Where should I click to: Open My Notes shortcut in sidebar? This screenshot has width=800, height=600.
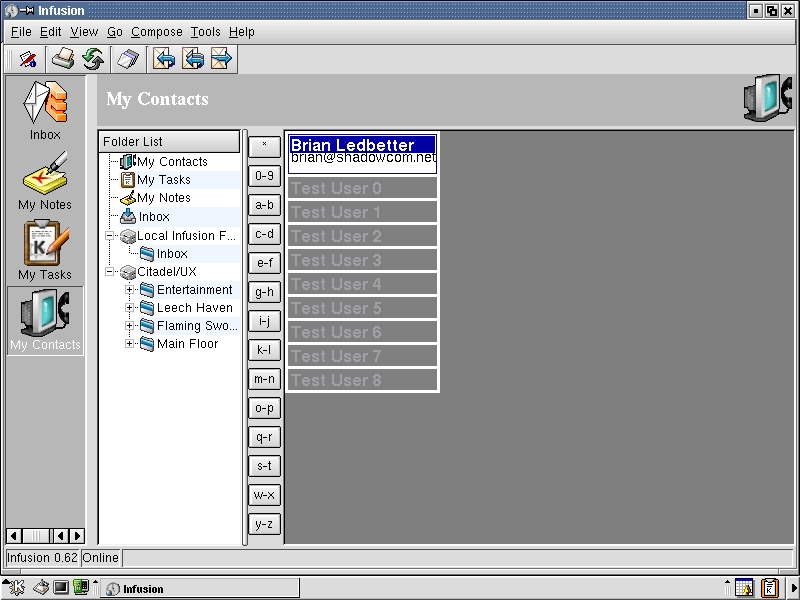tap(45, 181)
